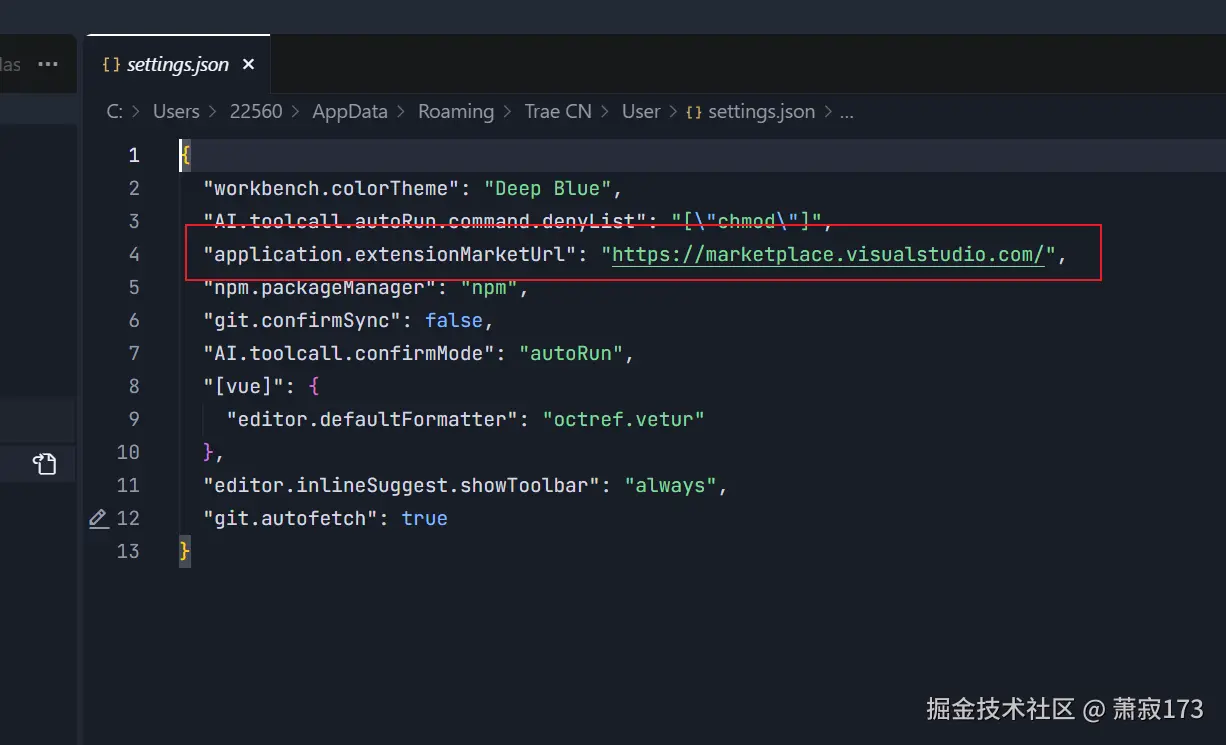Click the settings.json breadcrumb entry
The width and height of the screenshot is (1226, 745).
click(x=761, y=112)
